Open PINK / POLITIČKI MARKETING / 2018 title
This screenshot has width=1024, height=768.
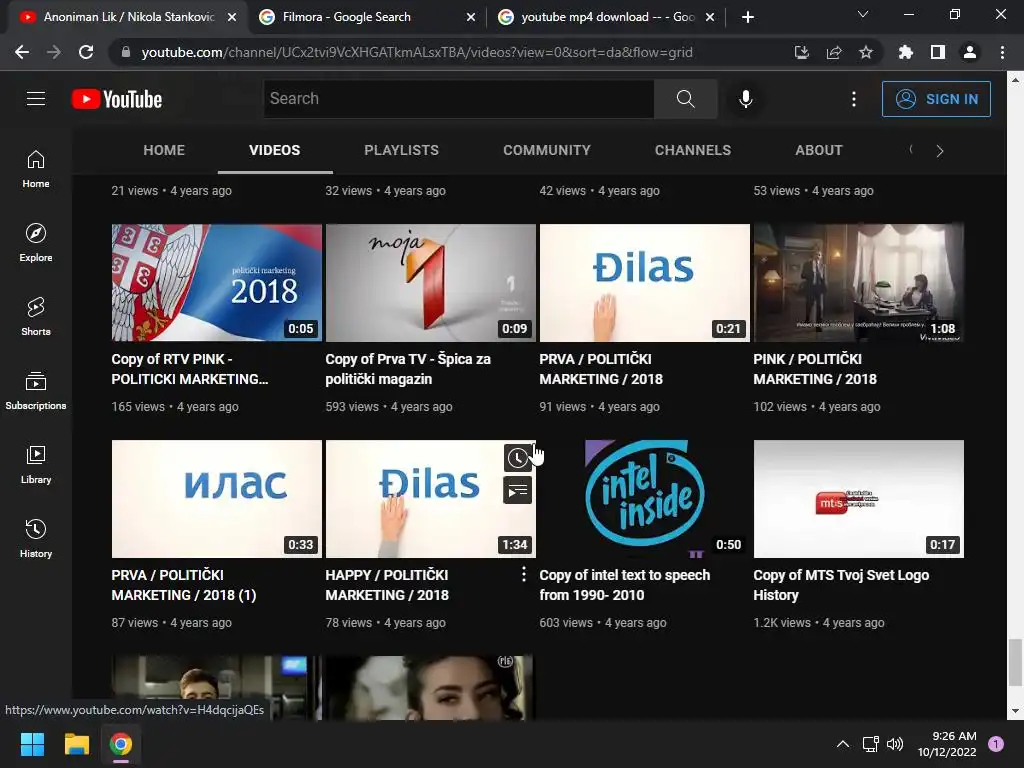click(815, 369)
